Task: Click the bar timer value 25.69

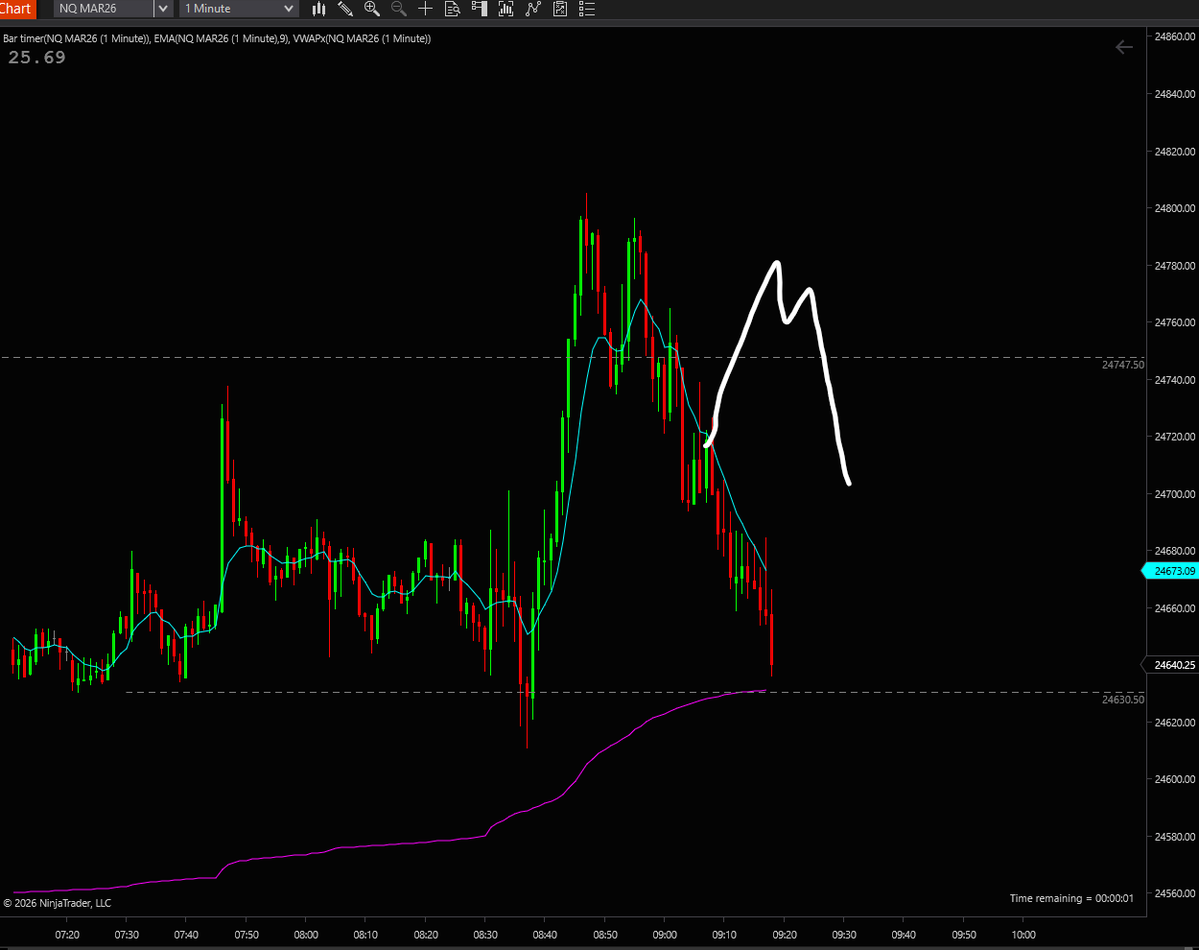Action: tap(37, 57)
